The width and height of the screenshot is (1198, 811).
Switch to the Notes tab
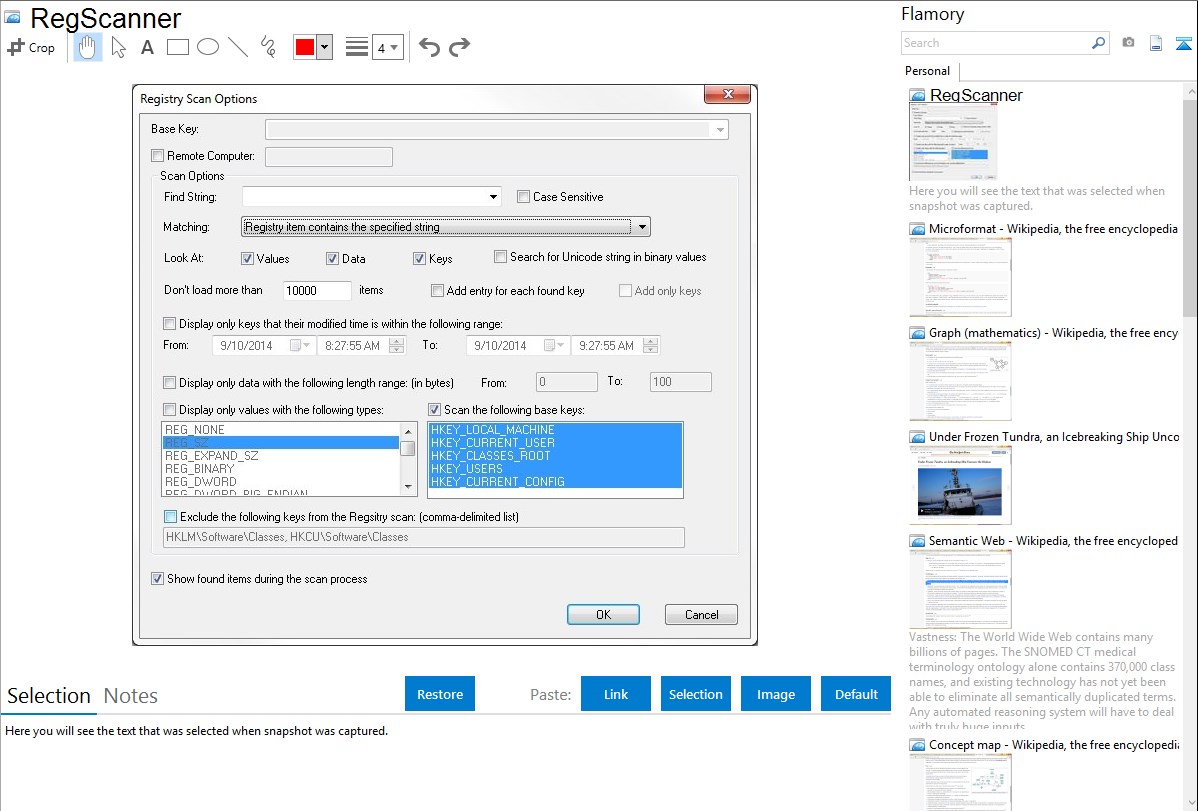[x=130, y=696]
